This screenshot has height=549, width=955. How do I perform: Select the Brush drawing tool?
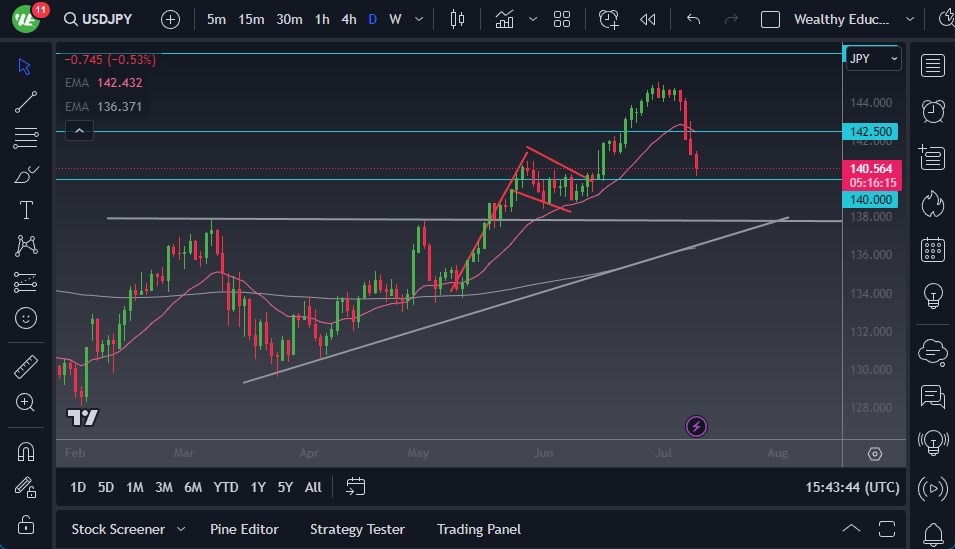(x=26, y=174)
